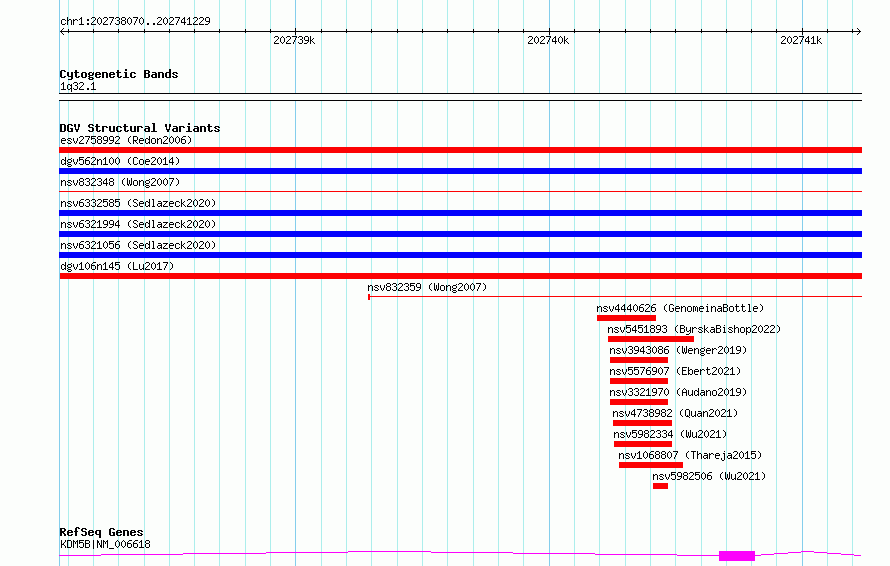Screen dimensions: 890x566
Task: Click the nsv3943086 (Wenger2019) label
Action: (x=678, y=350)
